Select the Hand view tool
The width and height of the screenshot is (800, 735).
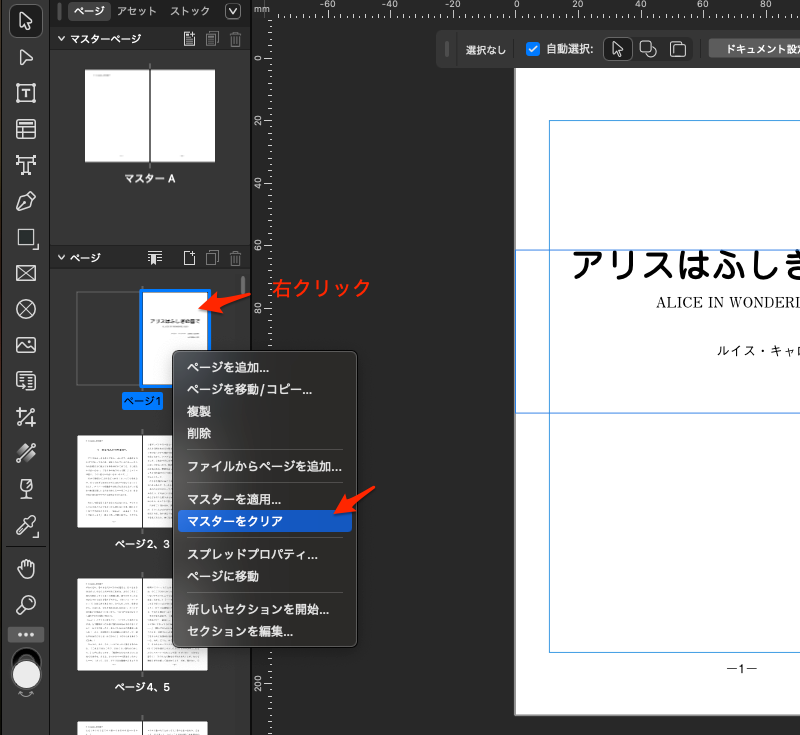[x=26, y=569]
